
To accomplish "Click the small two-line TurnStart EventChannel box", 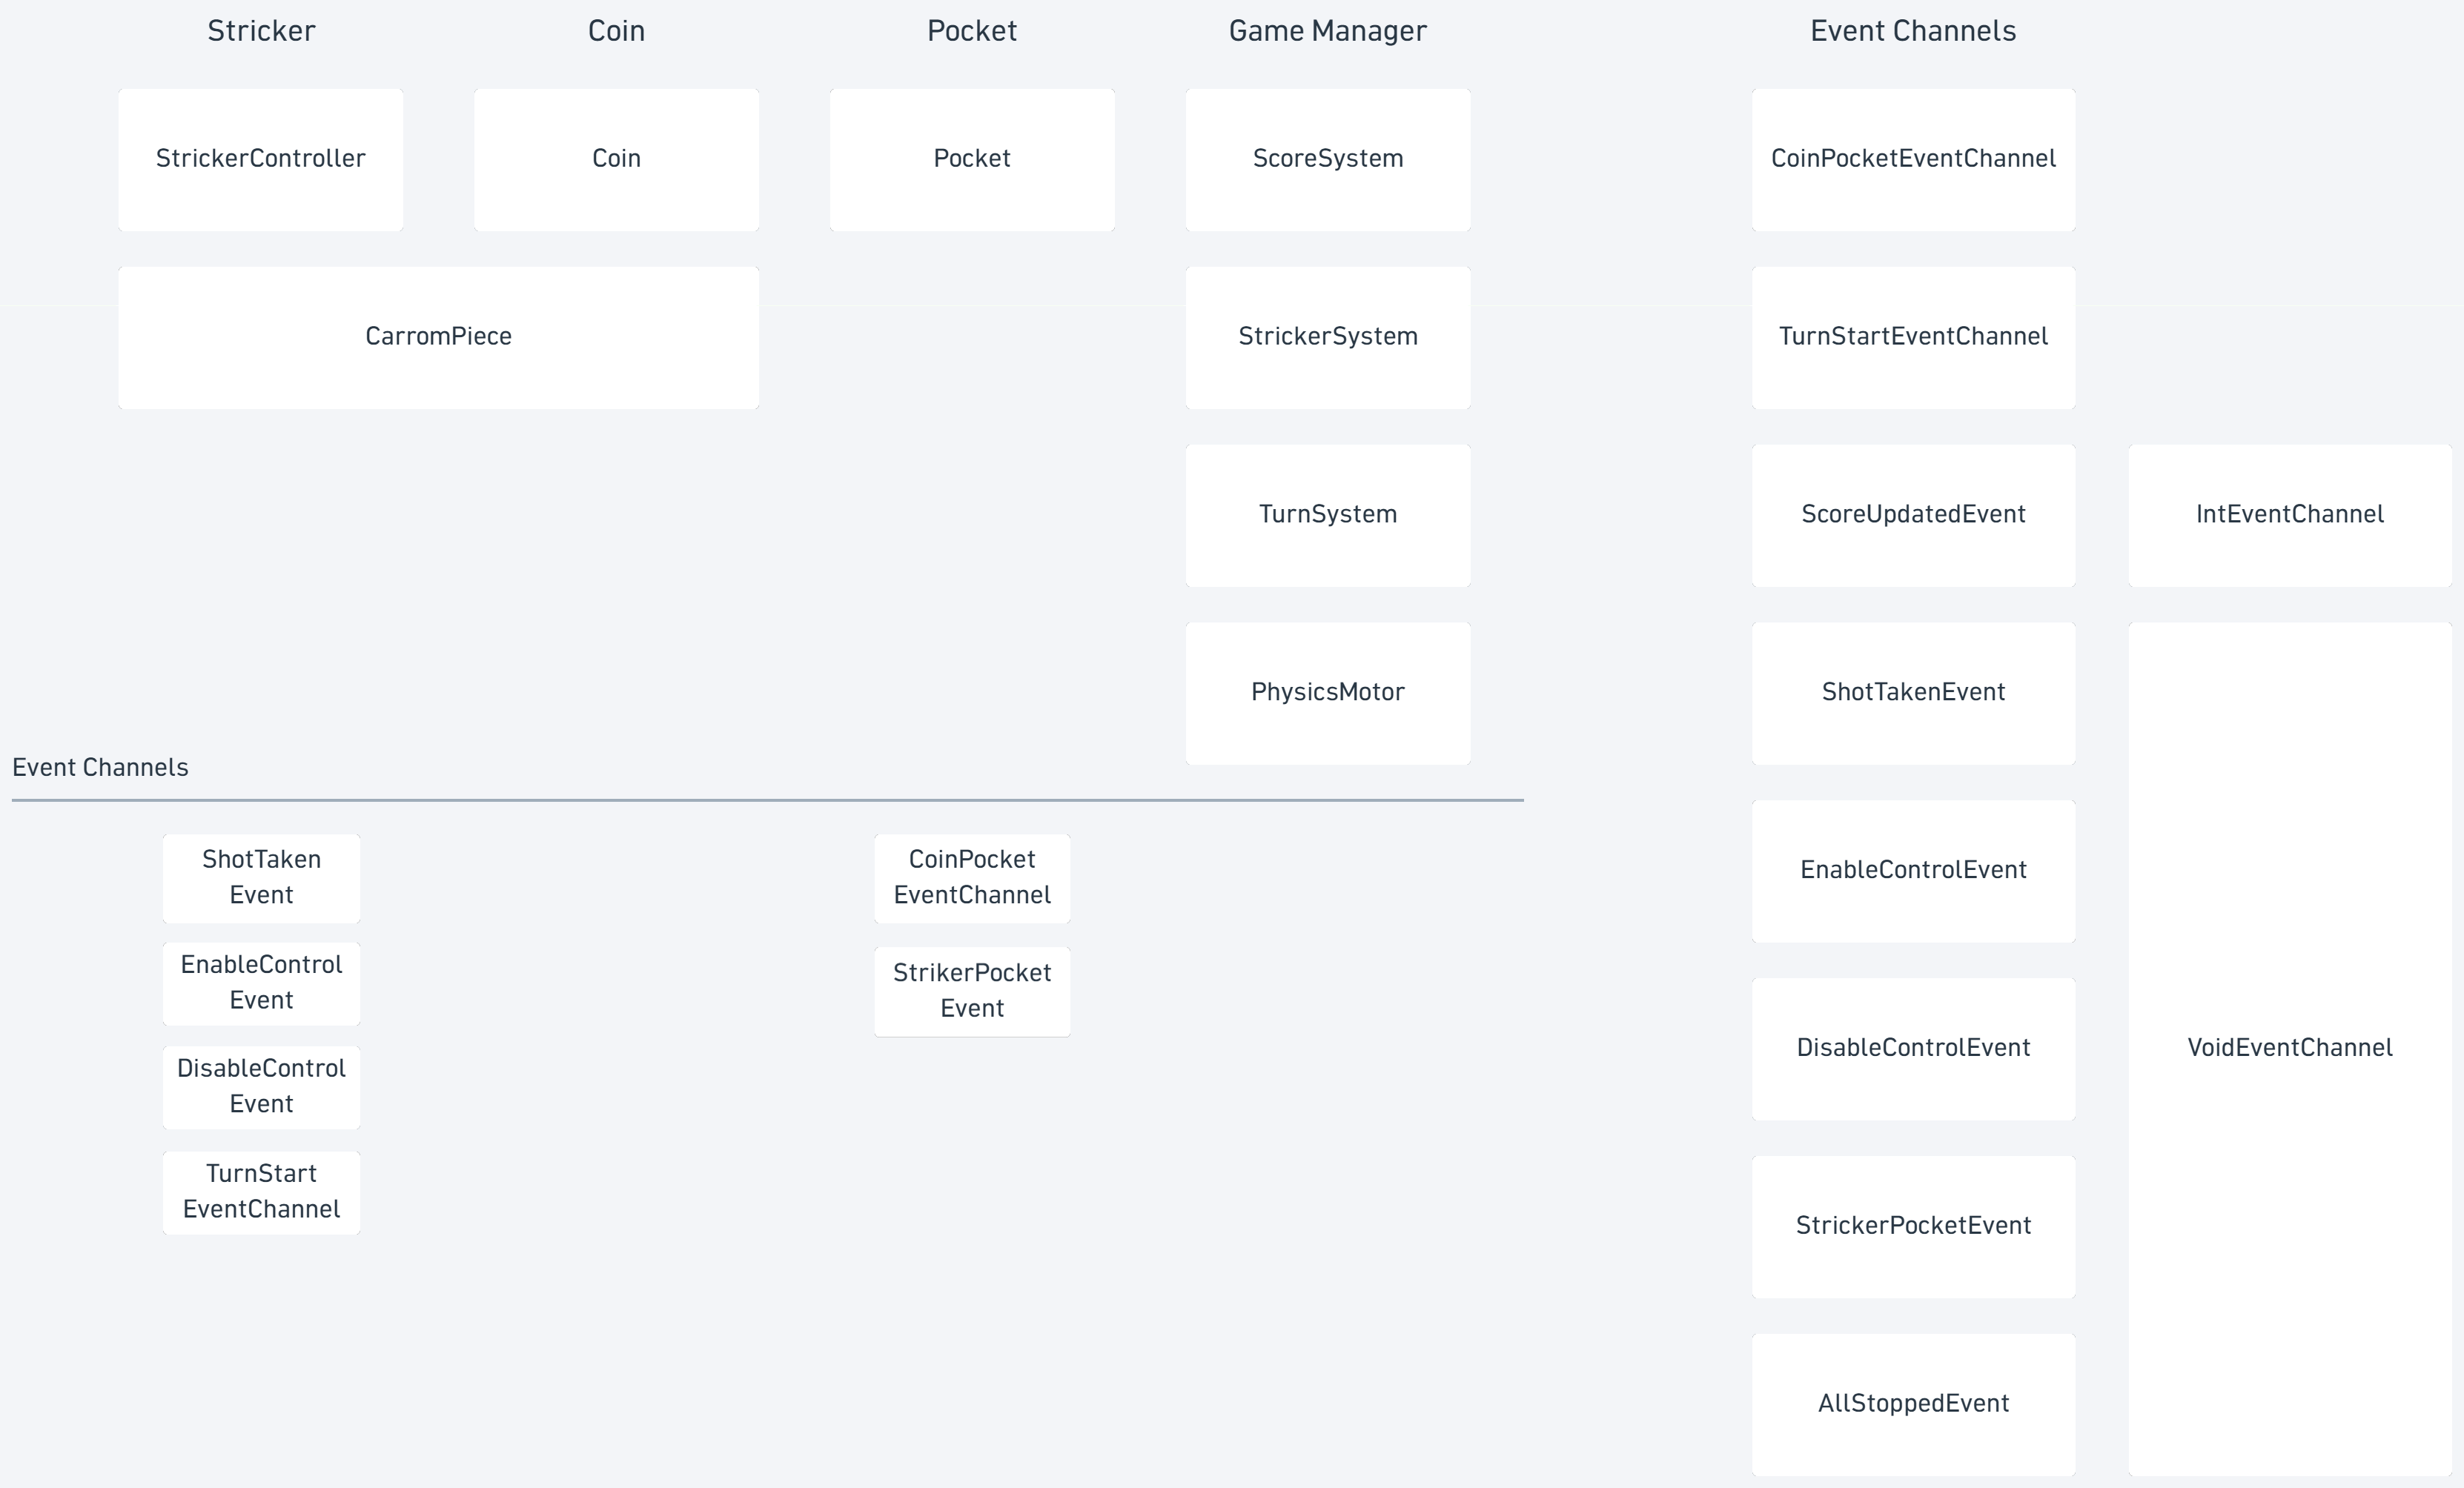I will tap(261, 1193).
